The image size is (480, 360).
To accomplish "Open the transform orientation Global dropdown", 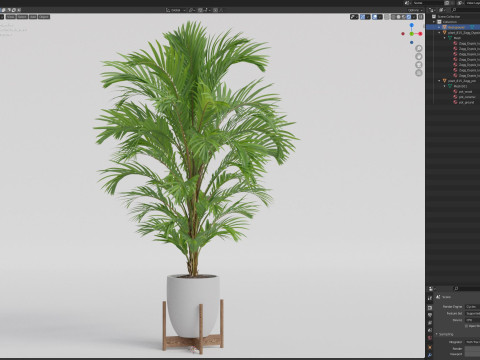I will [x=176, y=10].
